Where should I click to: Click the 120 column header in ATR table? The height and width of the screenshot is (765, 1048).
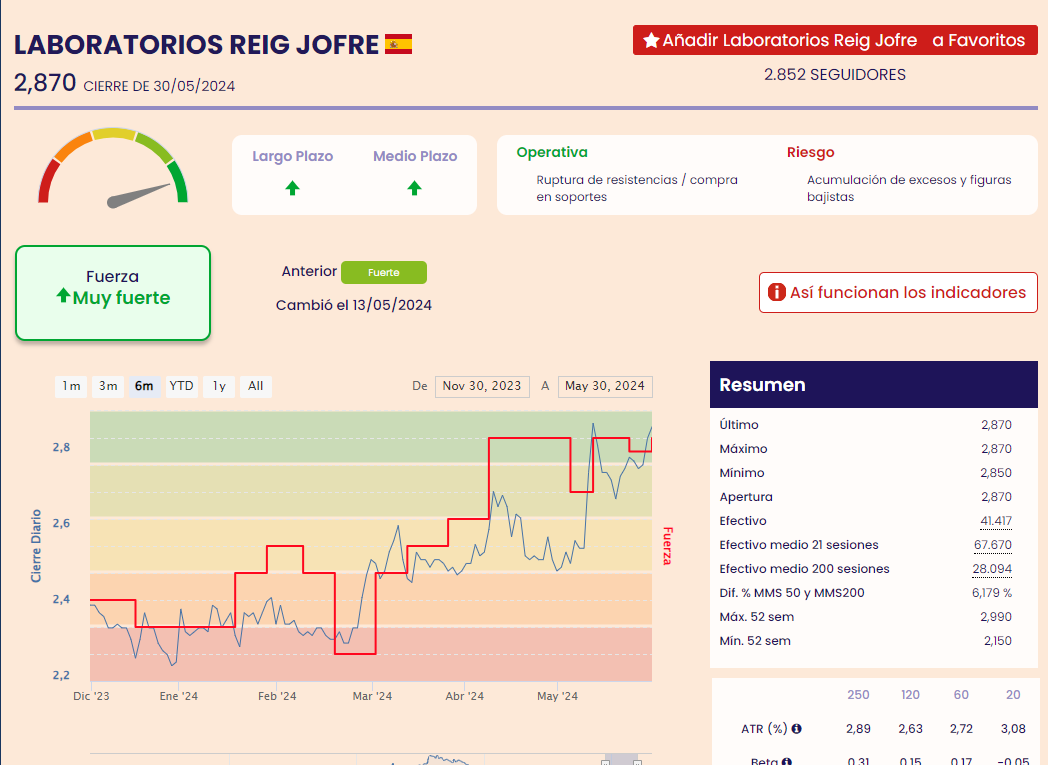pyautogui.click(x=910, y=695)
